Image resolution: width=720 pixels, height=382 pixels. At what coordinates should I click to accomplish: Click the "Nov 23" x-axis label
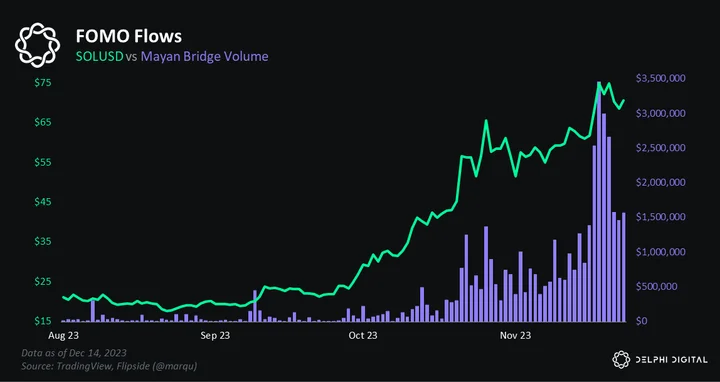pos(515,336)
